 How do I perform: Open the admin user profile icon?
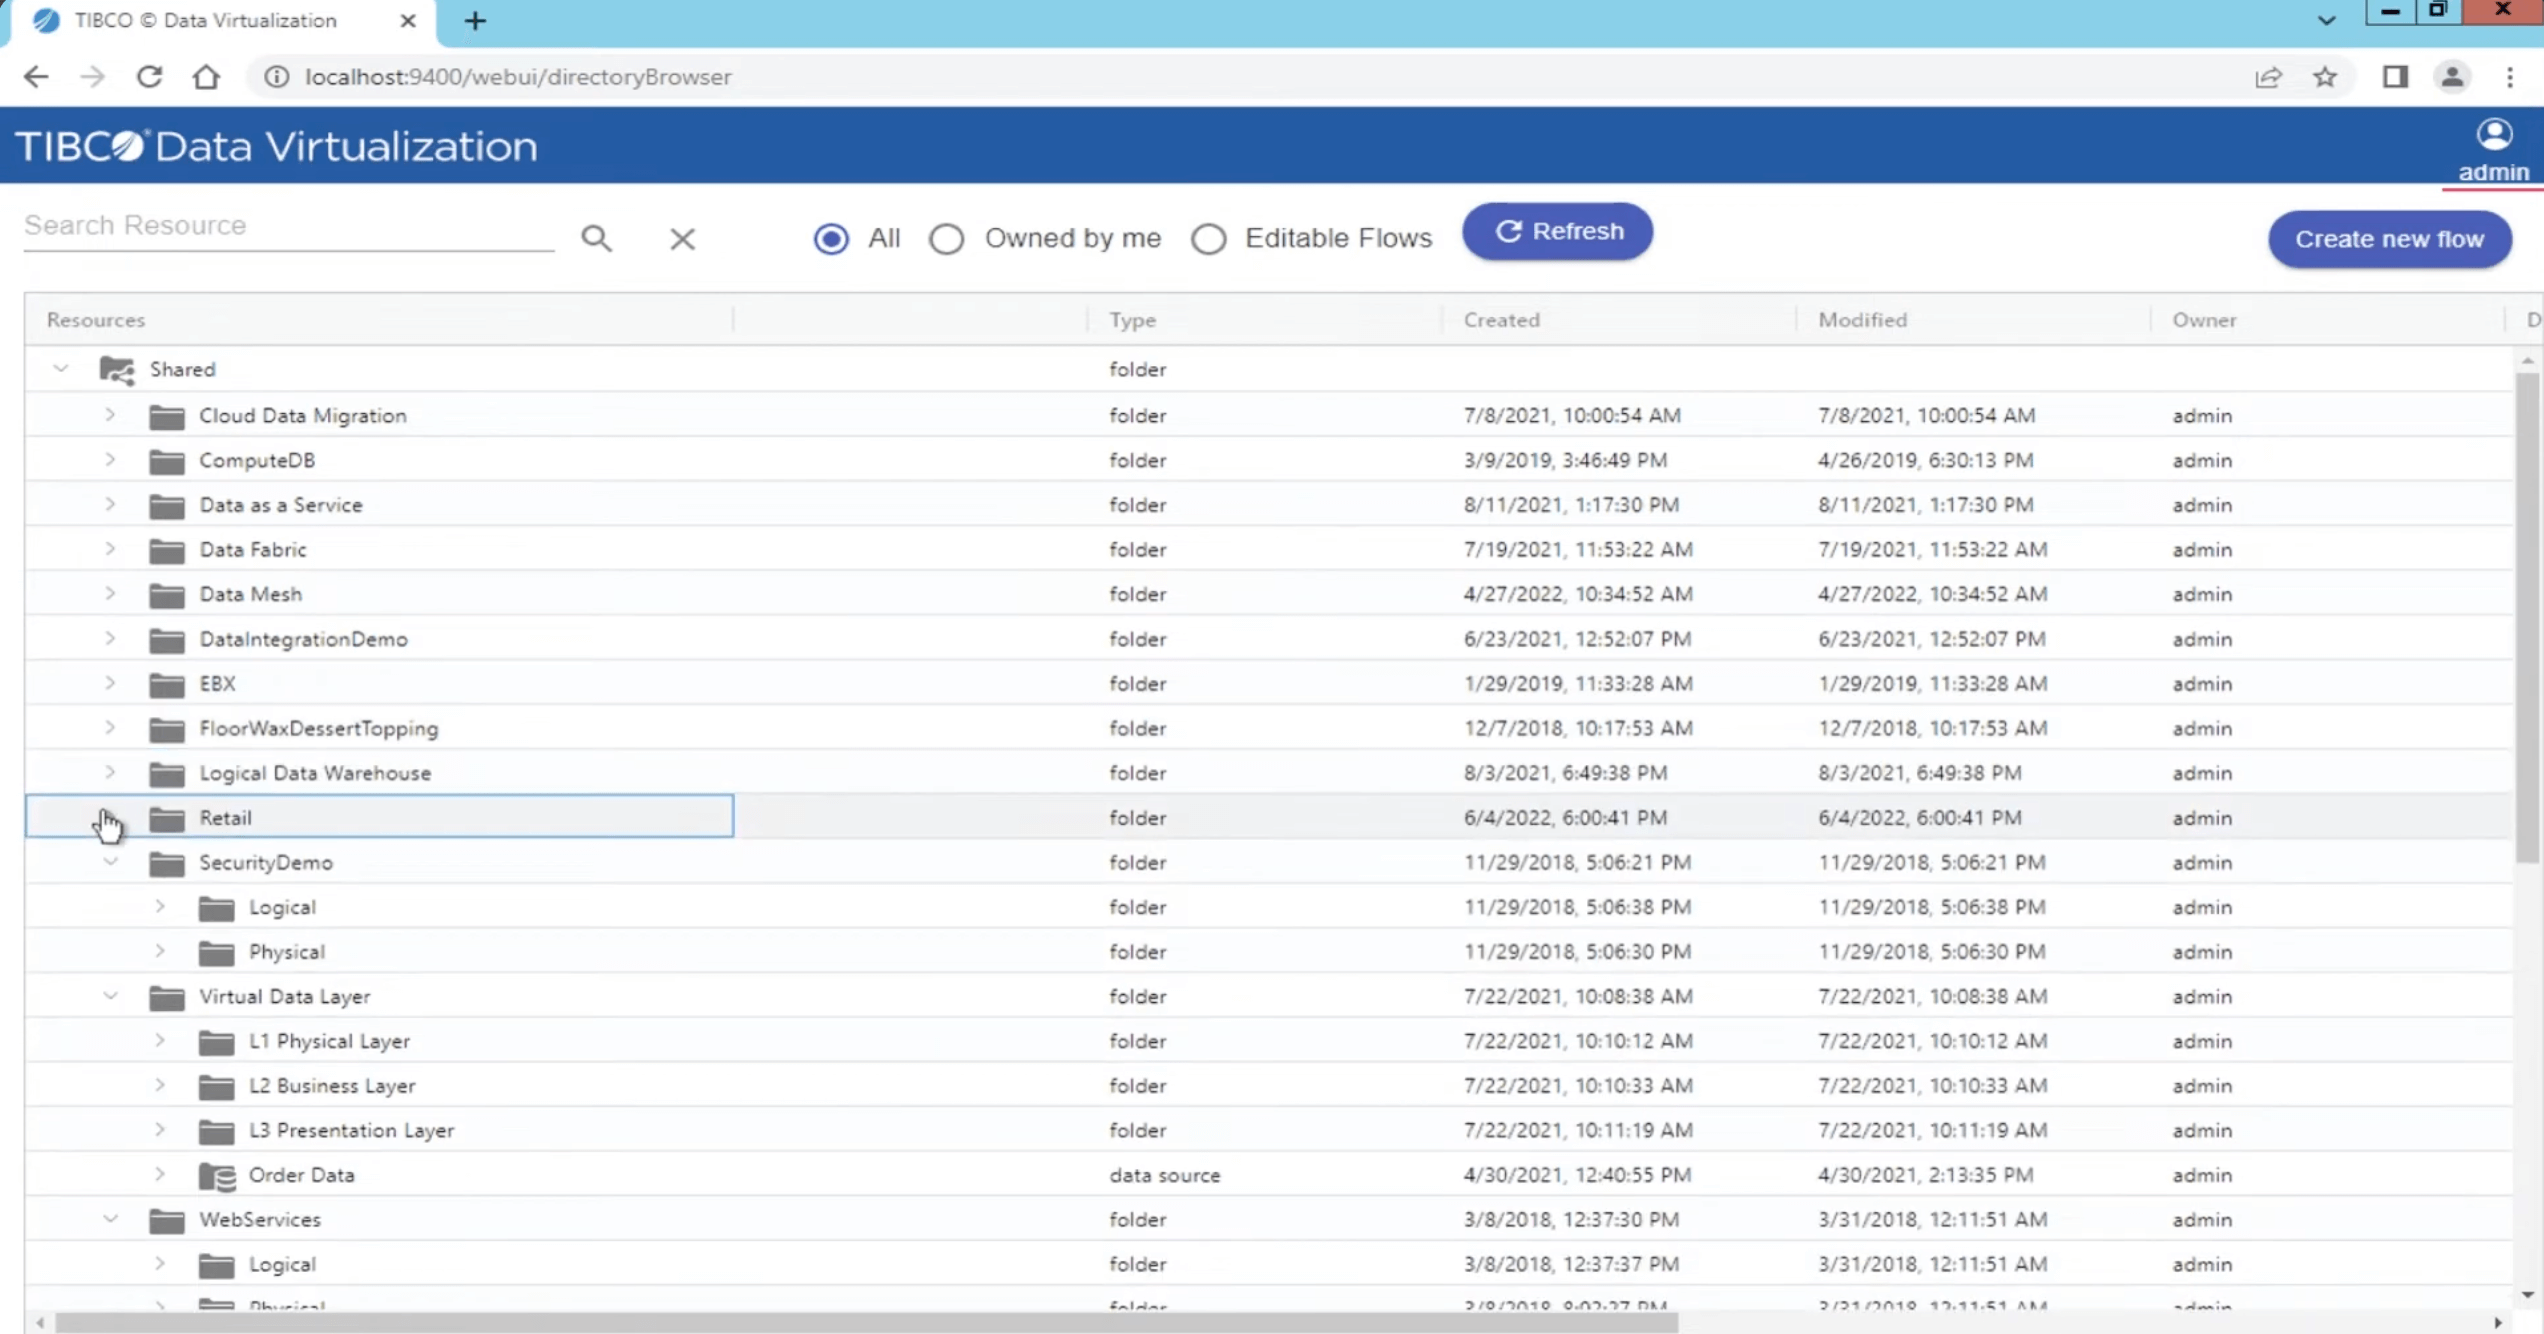click(2494, 134)
